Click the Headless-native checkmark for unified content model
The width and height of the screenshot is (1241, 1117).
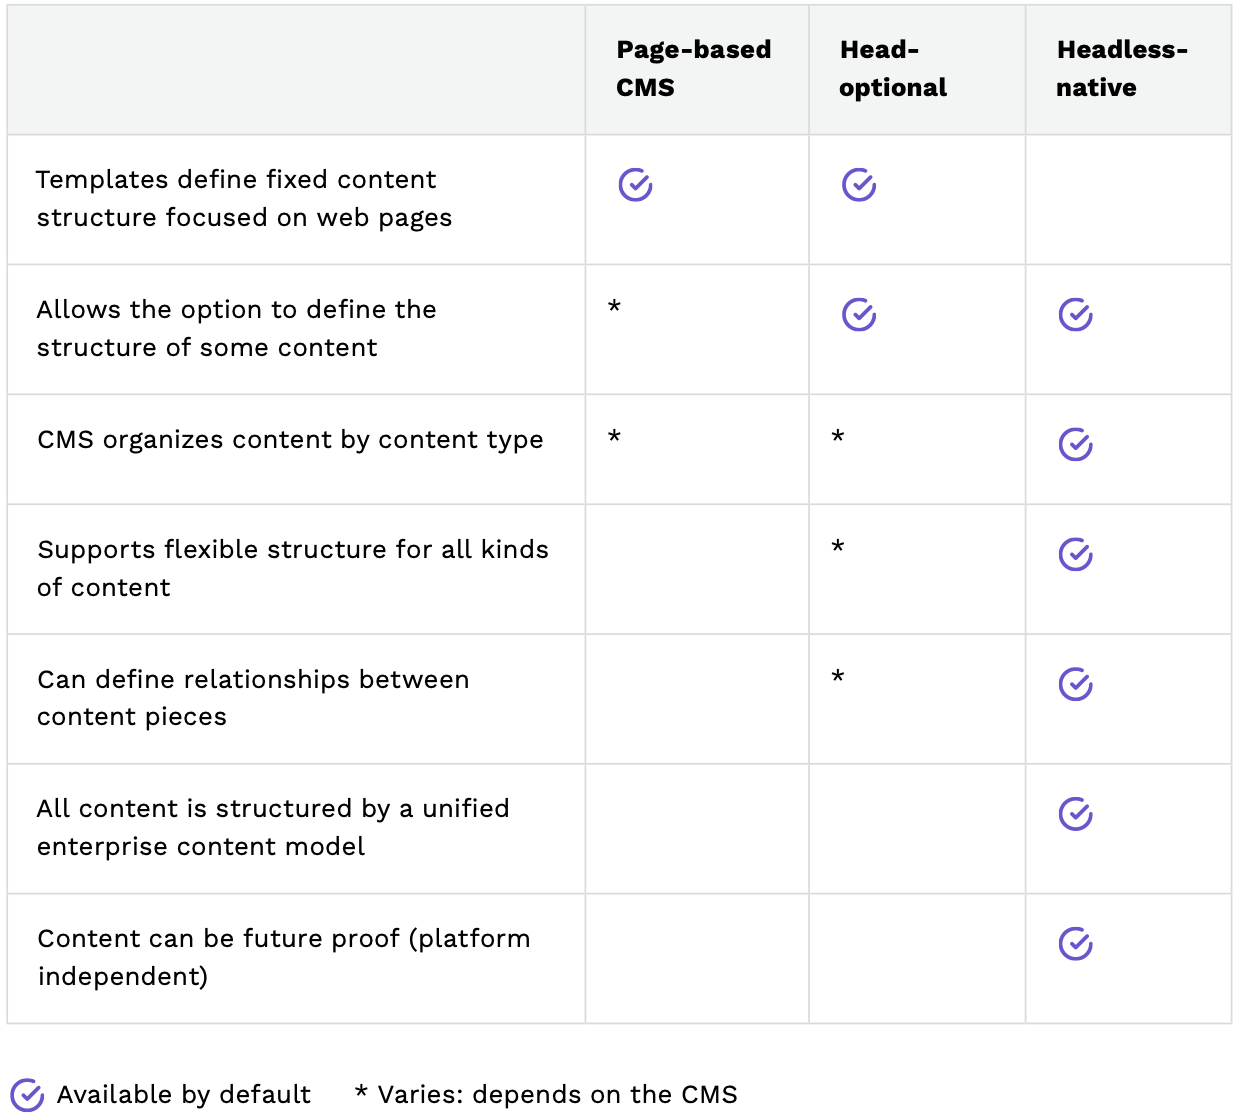(1075, 814)
